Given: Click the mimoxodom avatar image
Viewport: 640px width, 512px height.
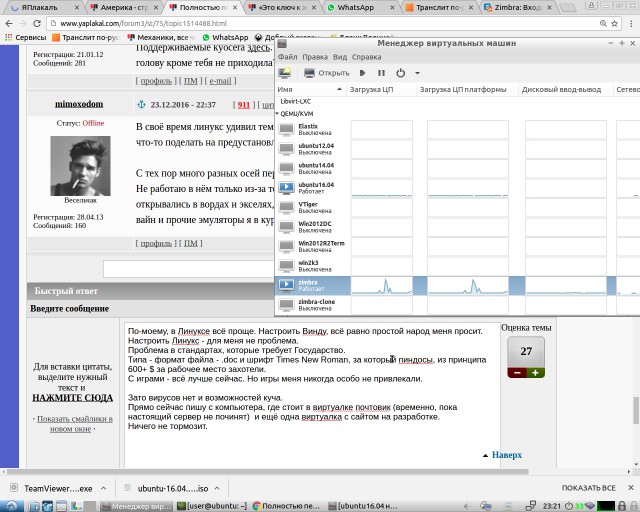Looking at the screenshot, I should (x=80, y=166).
